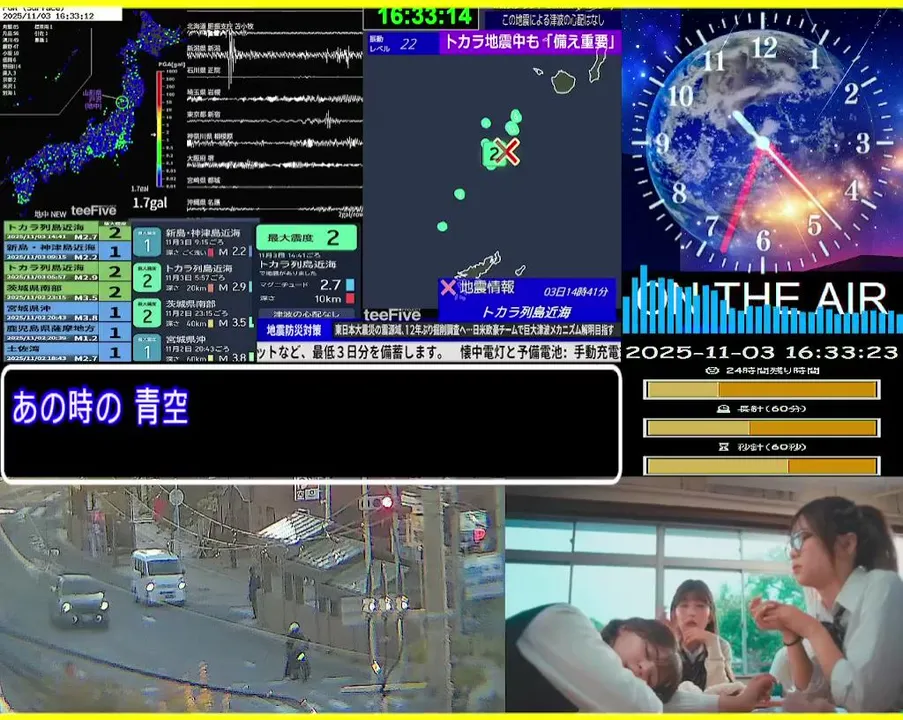The height and width of the screenshot is (720, 903).
Task: Click the 東京都 新宿 seismograph waveform
Action: pyautogui.click(x=275, y=121)
